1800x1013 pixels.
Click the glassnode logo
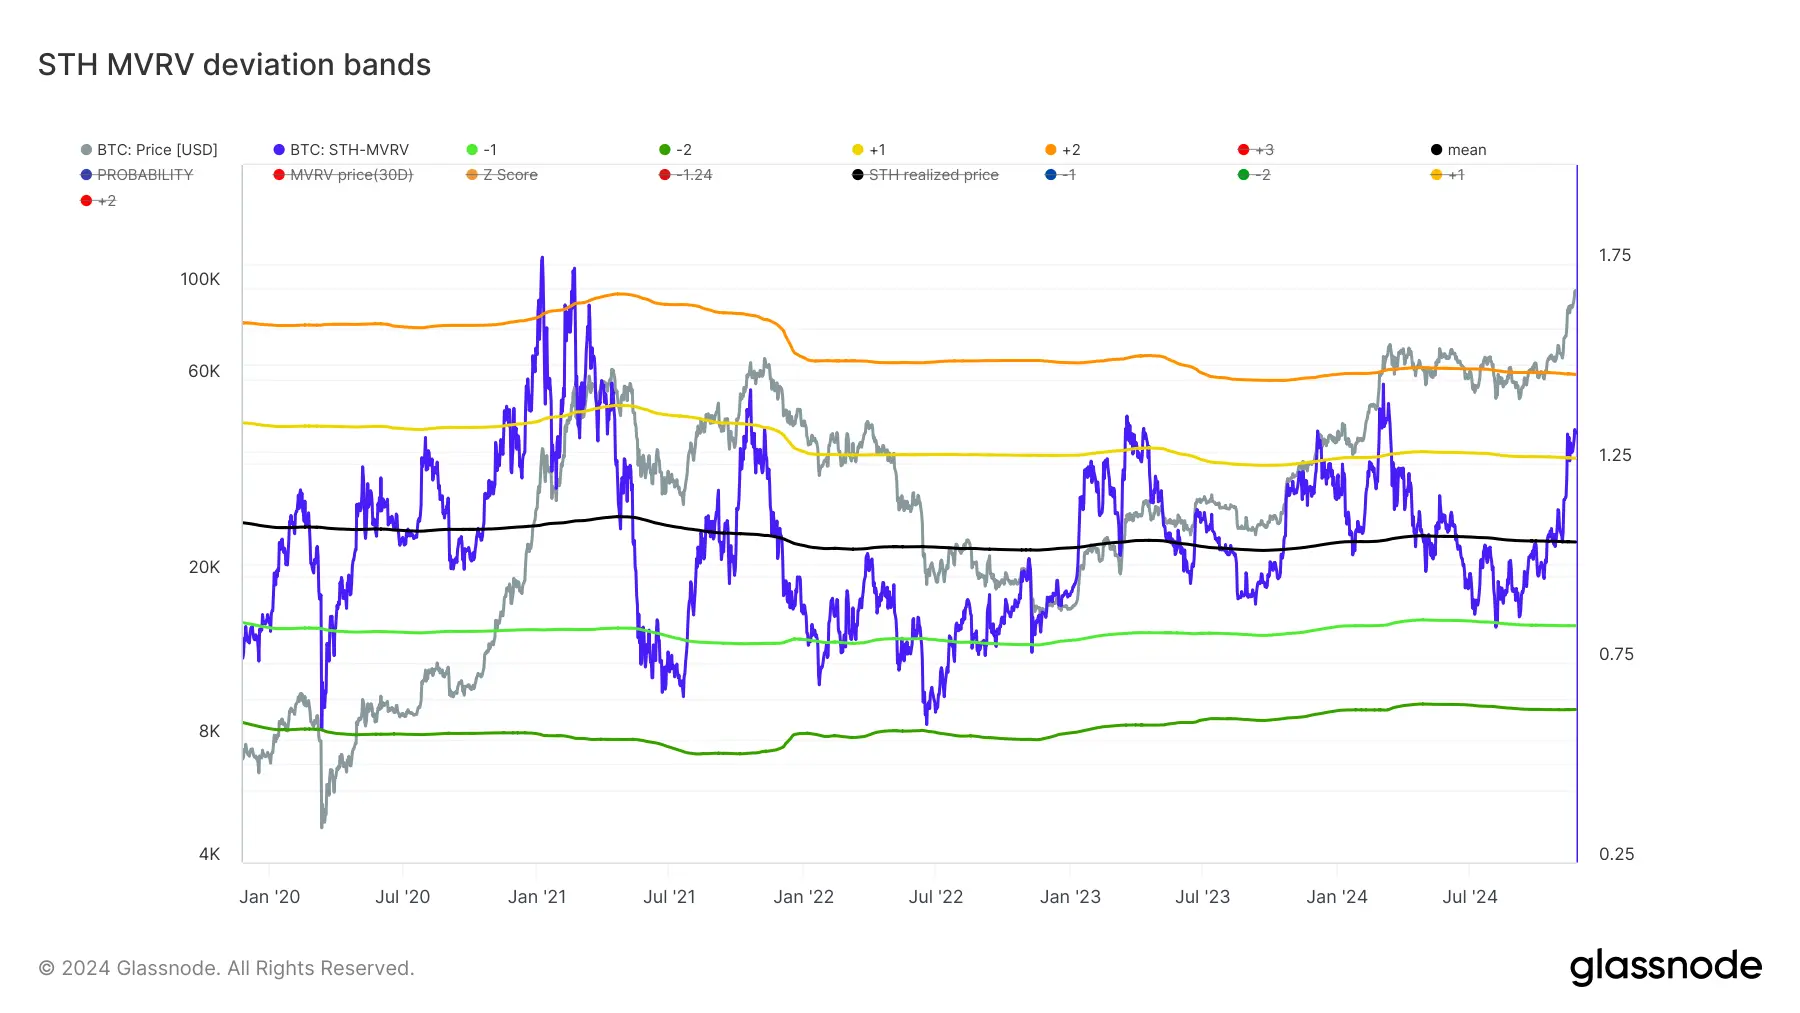point(1666,967)
